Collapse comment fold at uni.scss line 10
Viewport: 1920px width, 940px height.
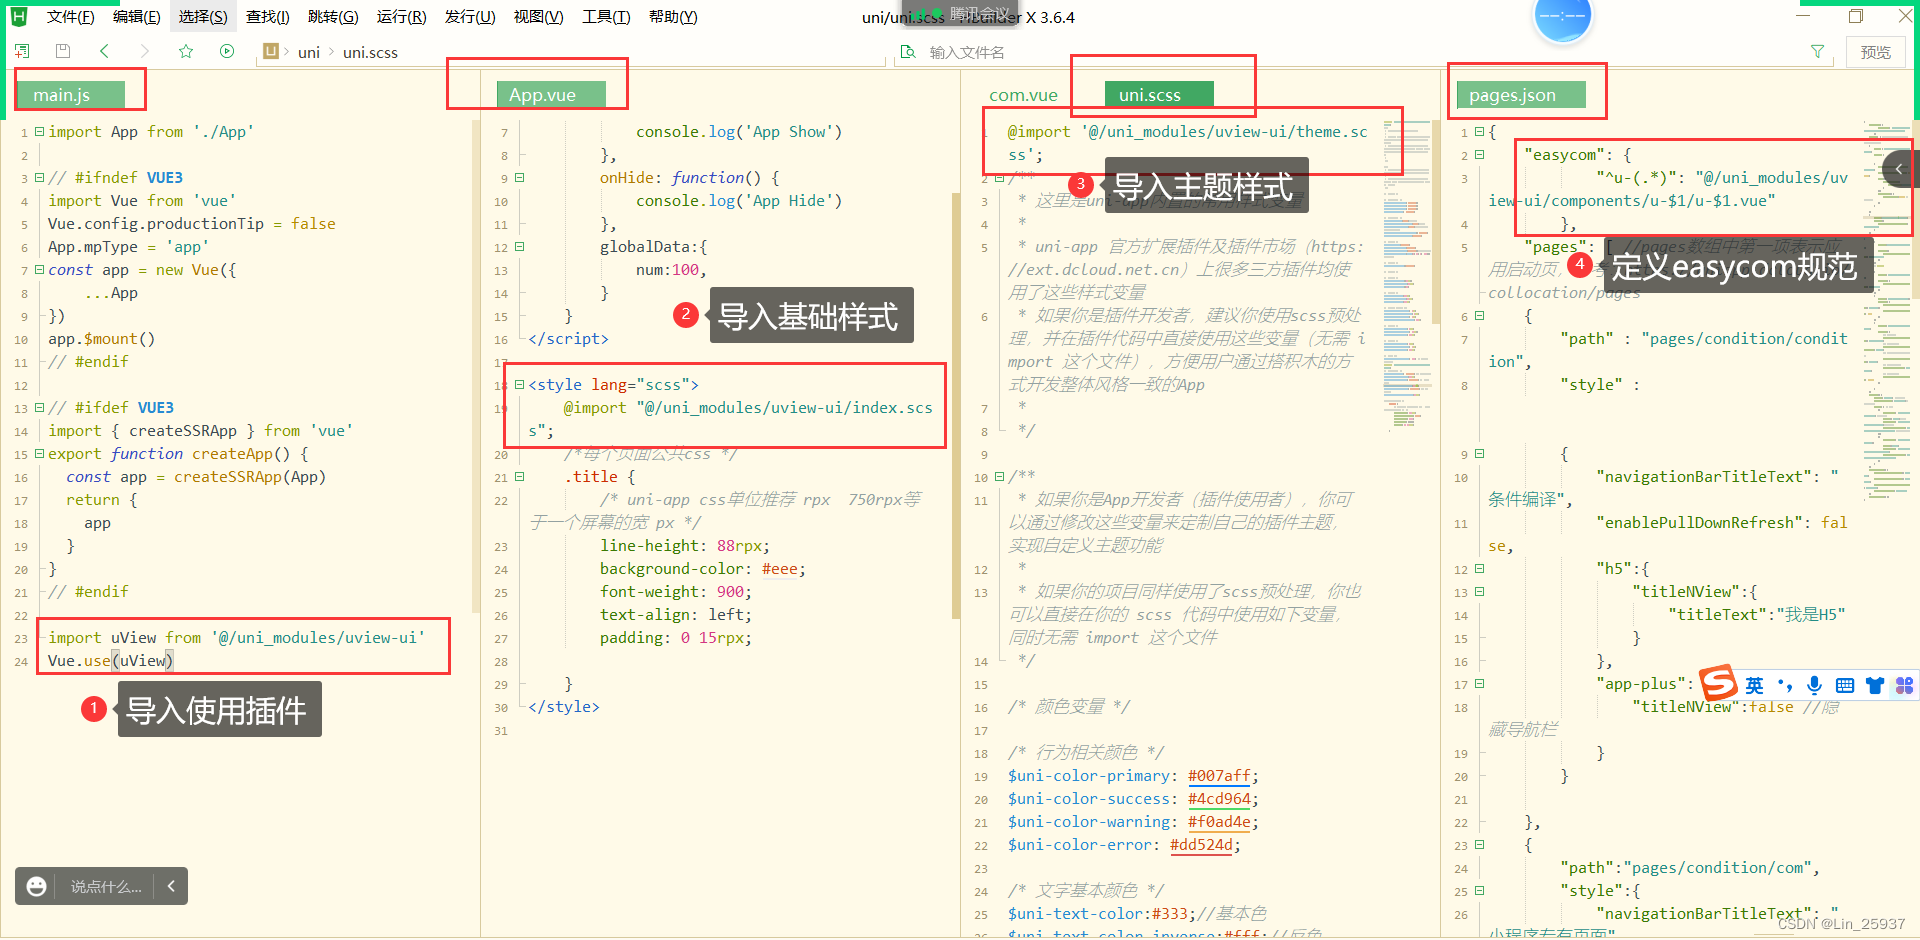pyautogui.click(x=999, y=476)
